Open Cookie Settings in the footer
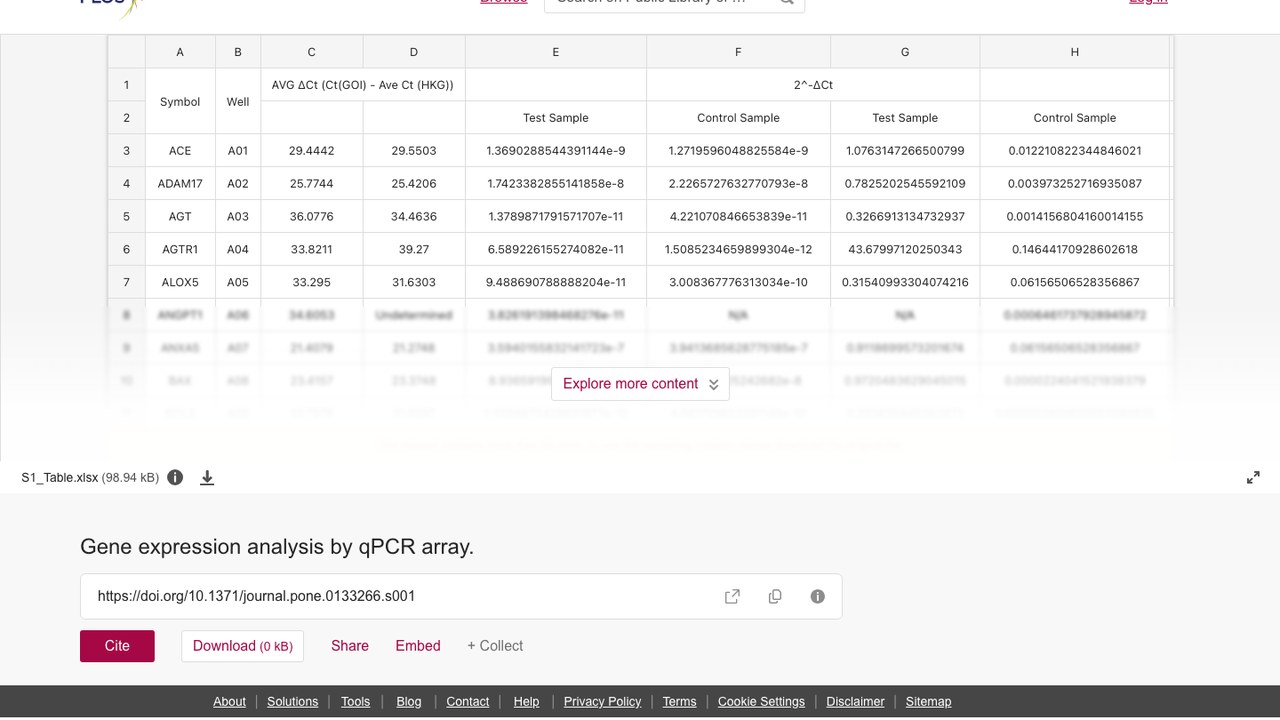Image resolution: width=1280 pixels, height=720 pixels. tap(761, 702)
